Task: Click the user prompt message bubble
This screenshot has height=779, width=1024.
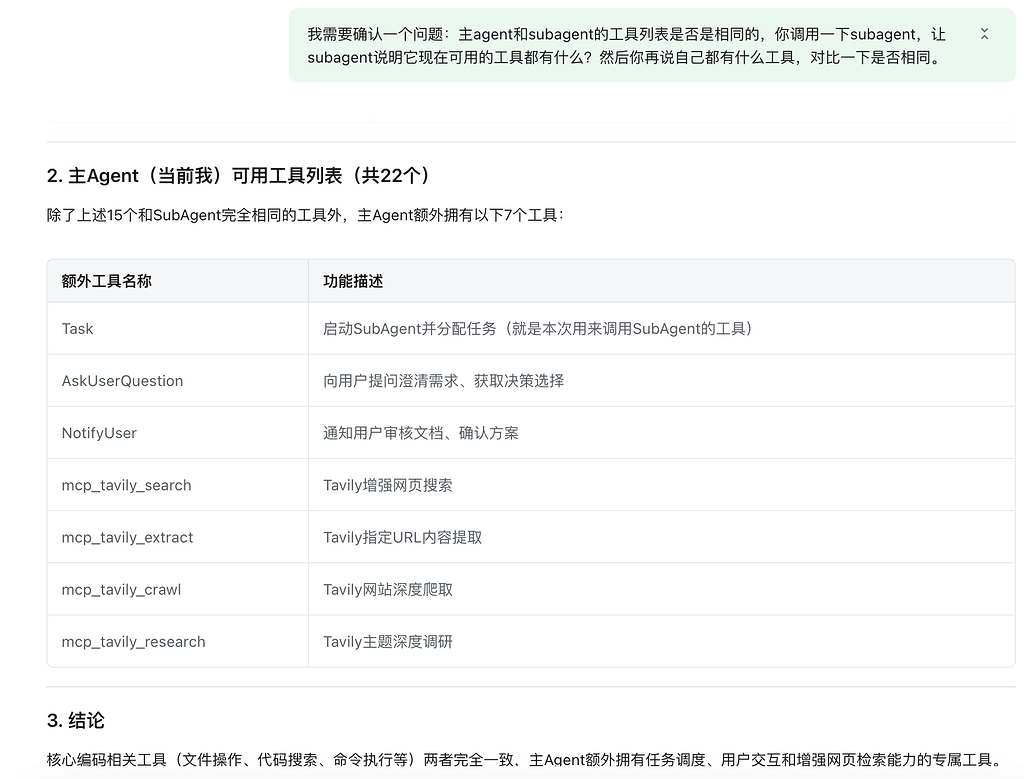Action: pos(652,46)
